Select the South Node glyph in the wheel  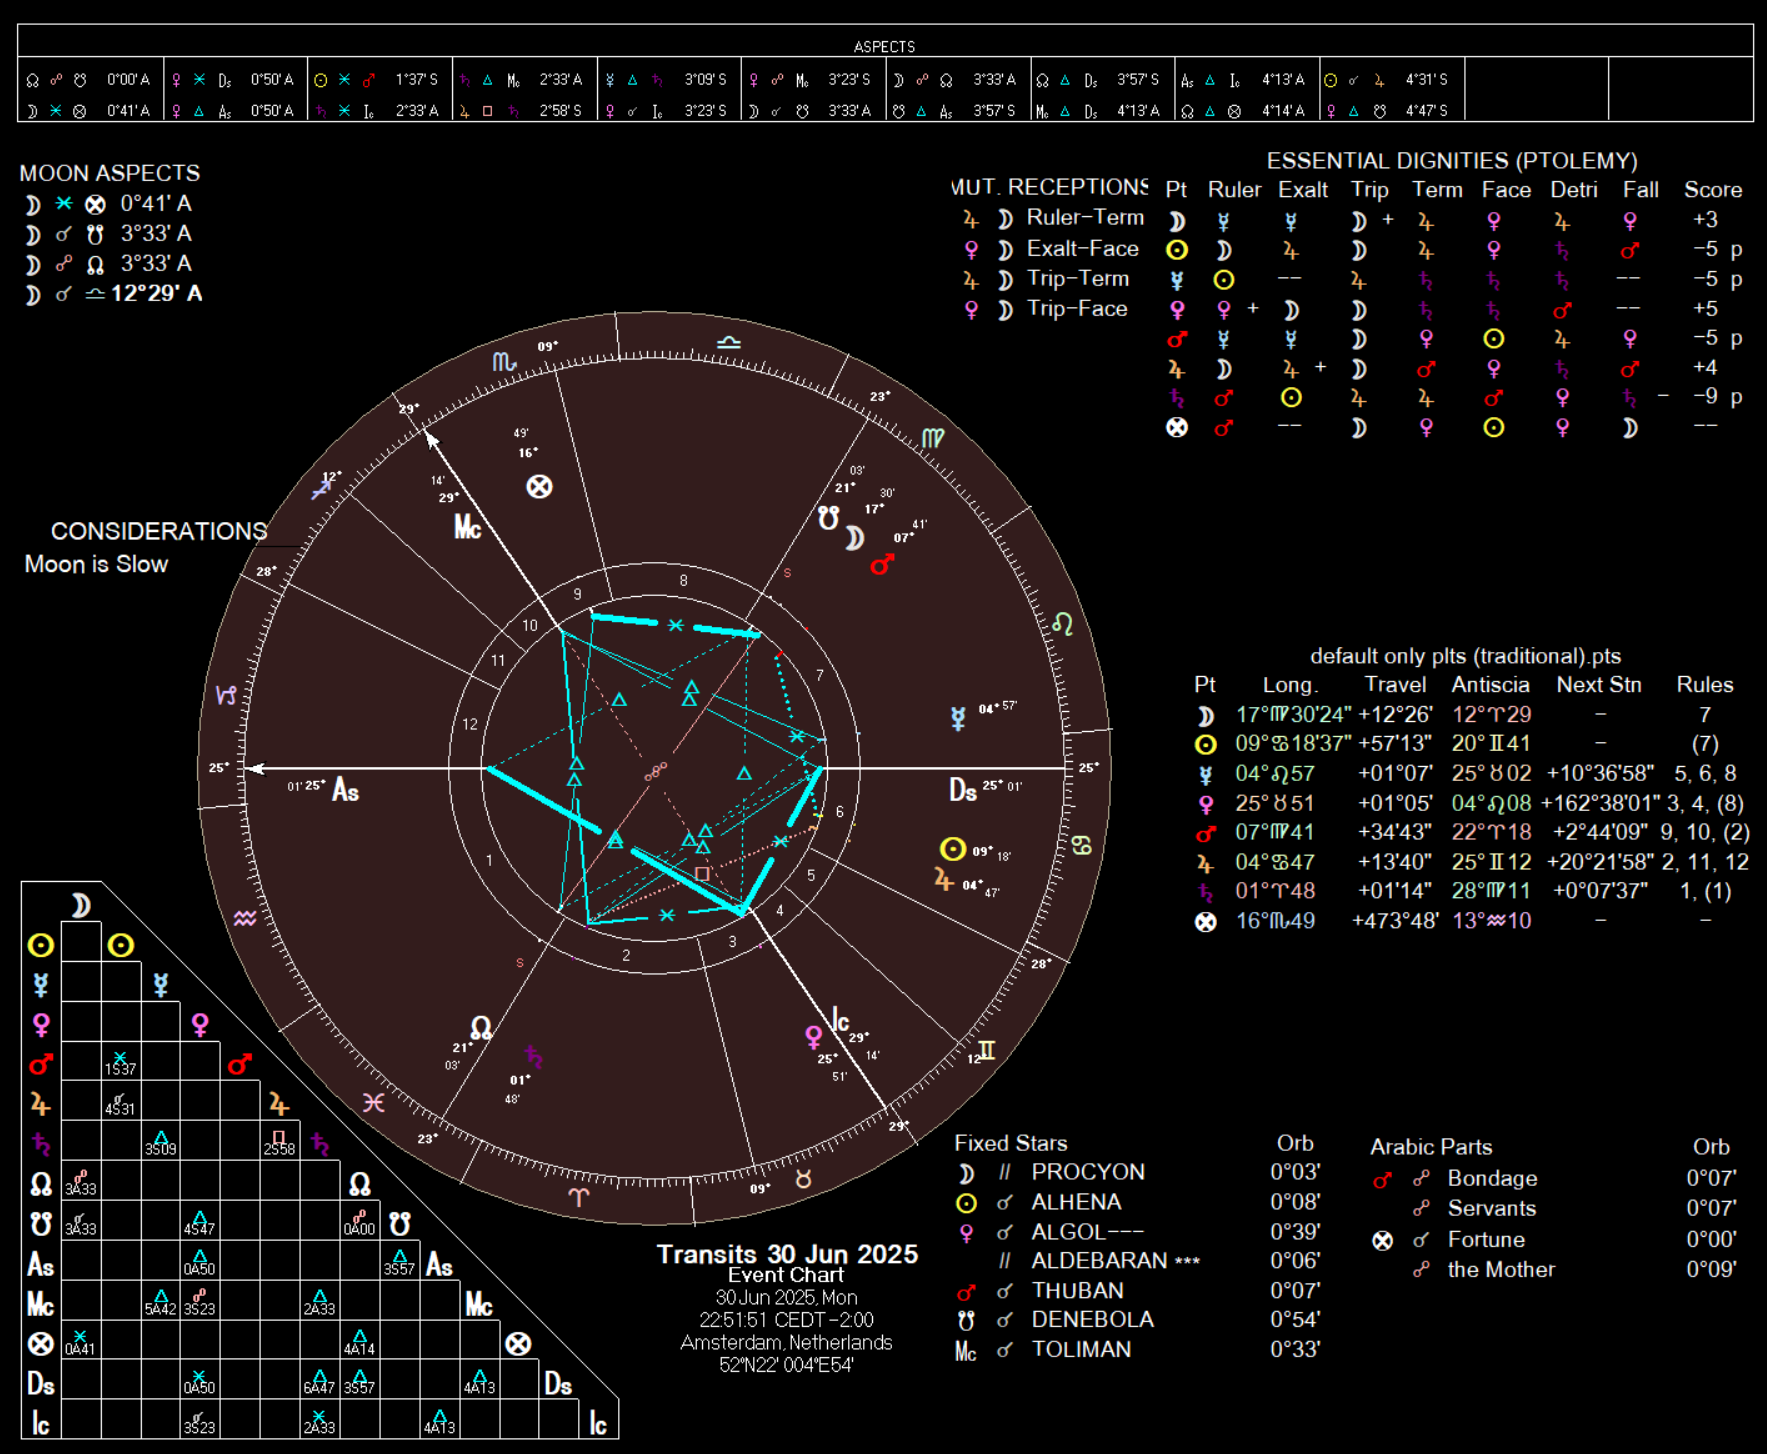pos(828,518)
